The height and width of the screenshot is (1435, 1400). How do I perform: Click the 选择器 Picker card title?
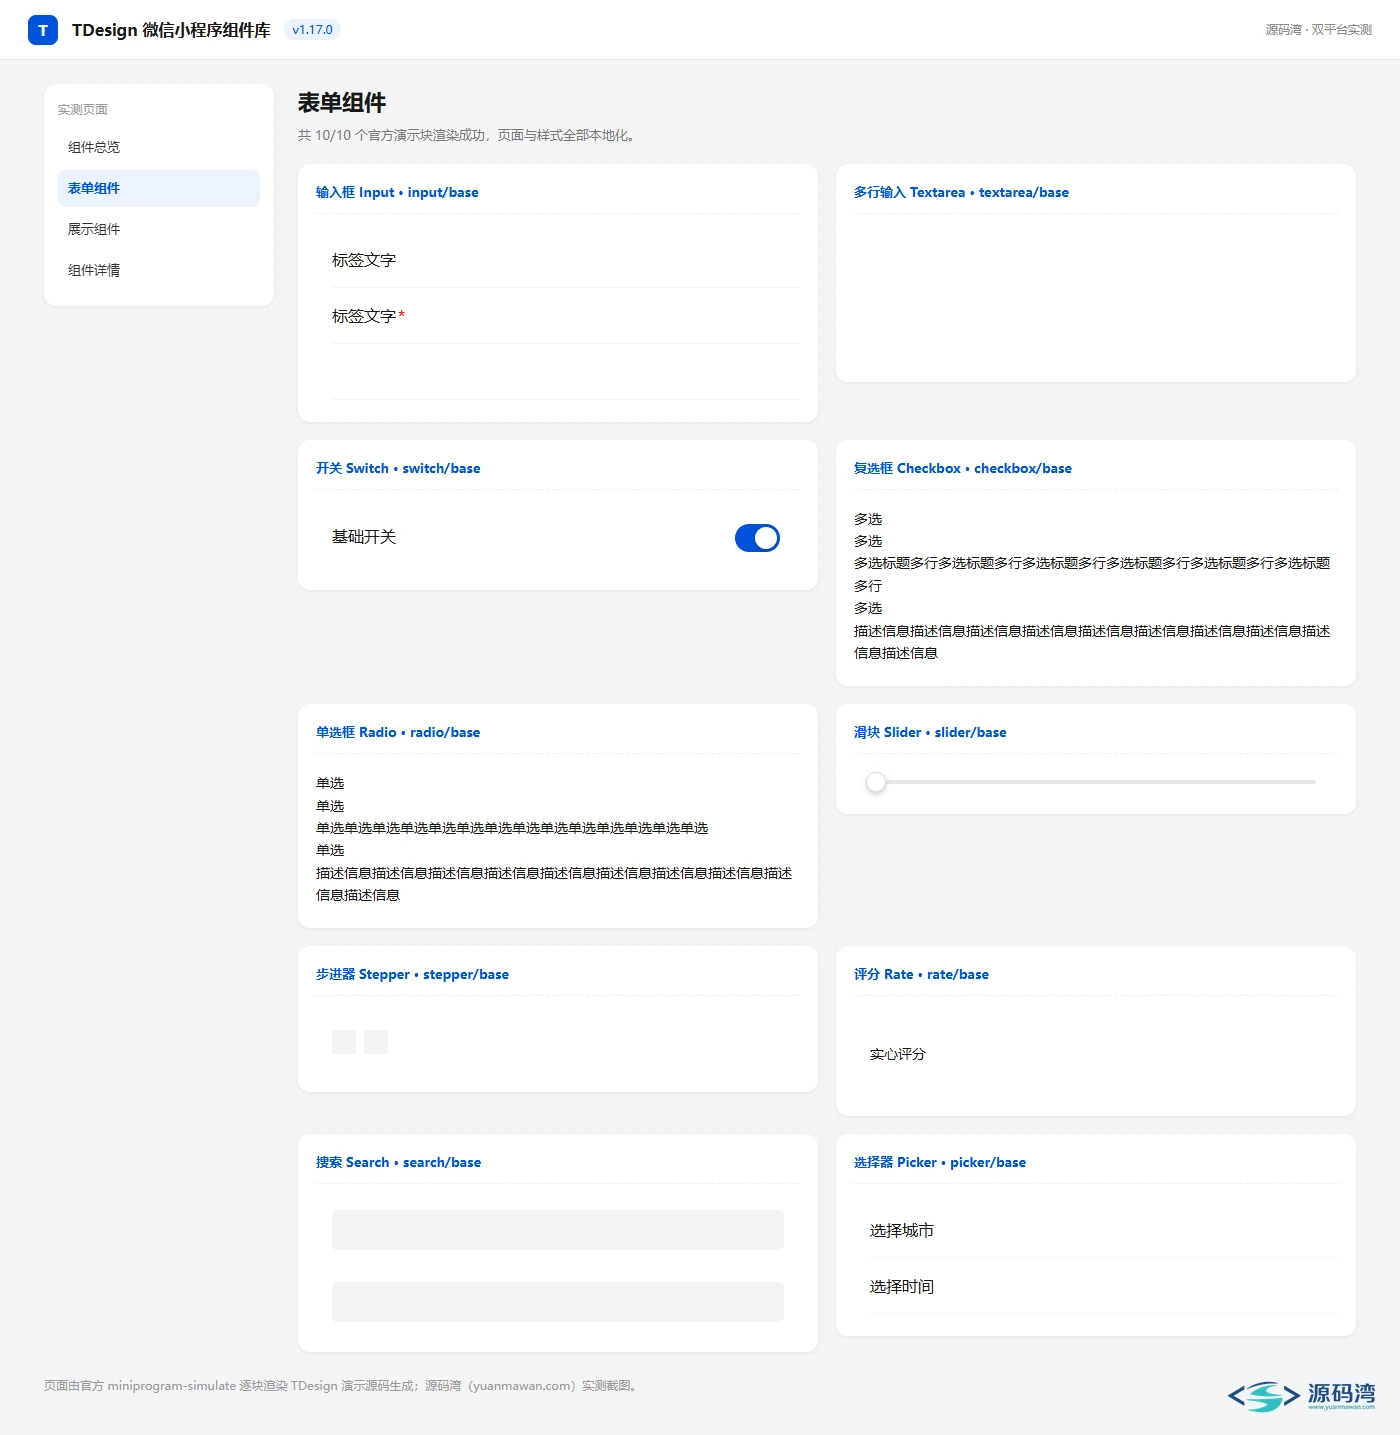(940, 1162)
